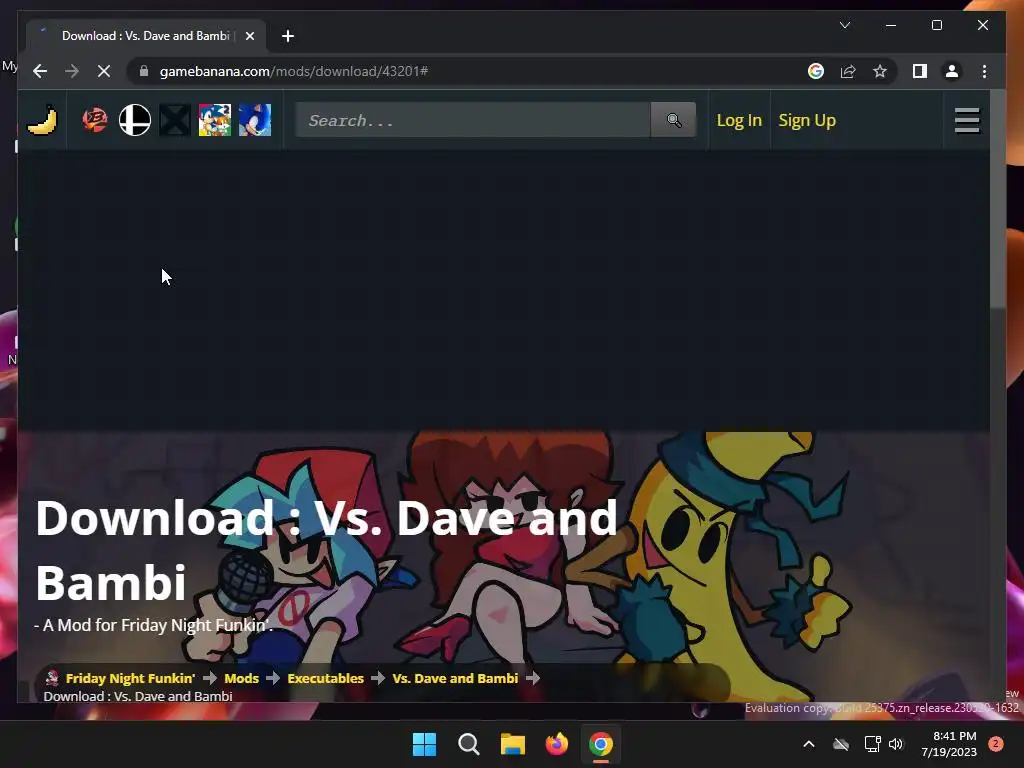This screenshot has width=1024, height=768.
Task: Go back to the previous page
Action: 40,71
